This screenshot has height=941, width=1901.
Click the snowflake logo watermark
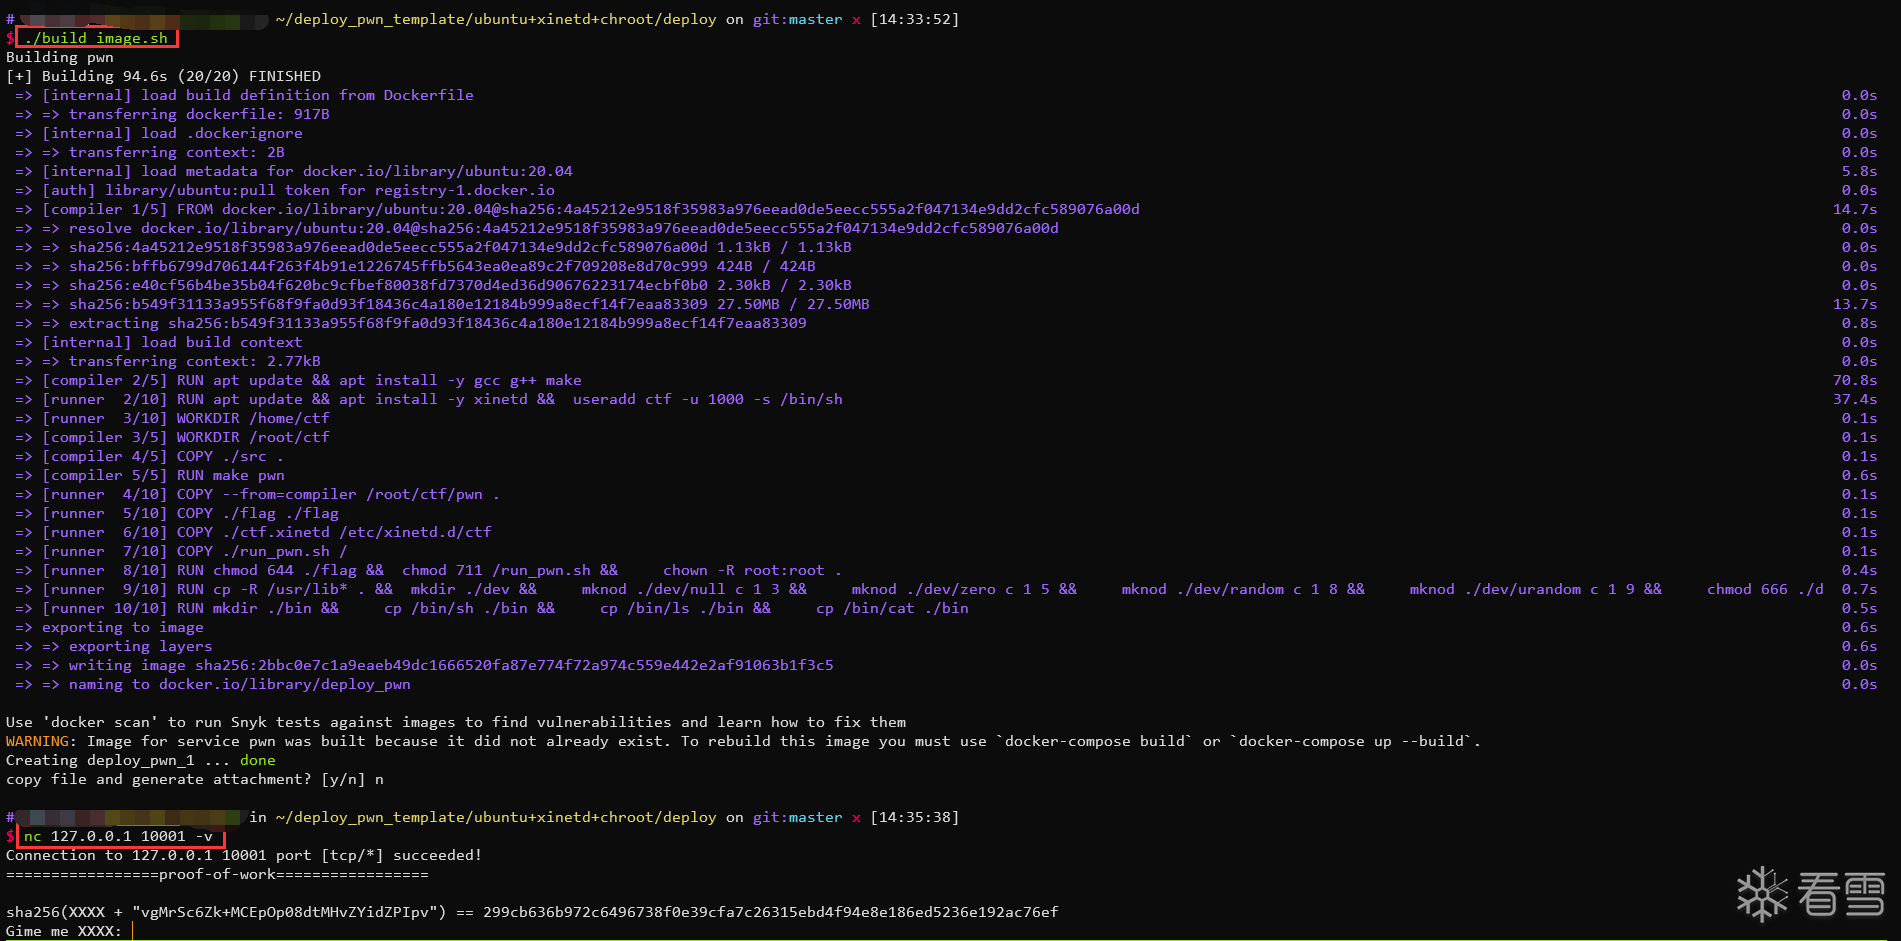1762,893
